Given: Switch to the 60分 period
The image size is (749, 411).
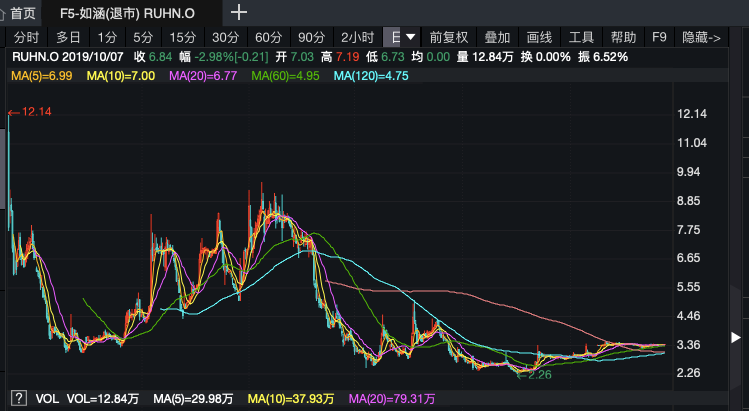Looking at the screenshot, I should [x=269, y=38].
